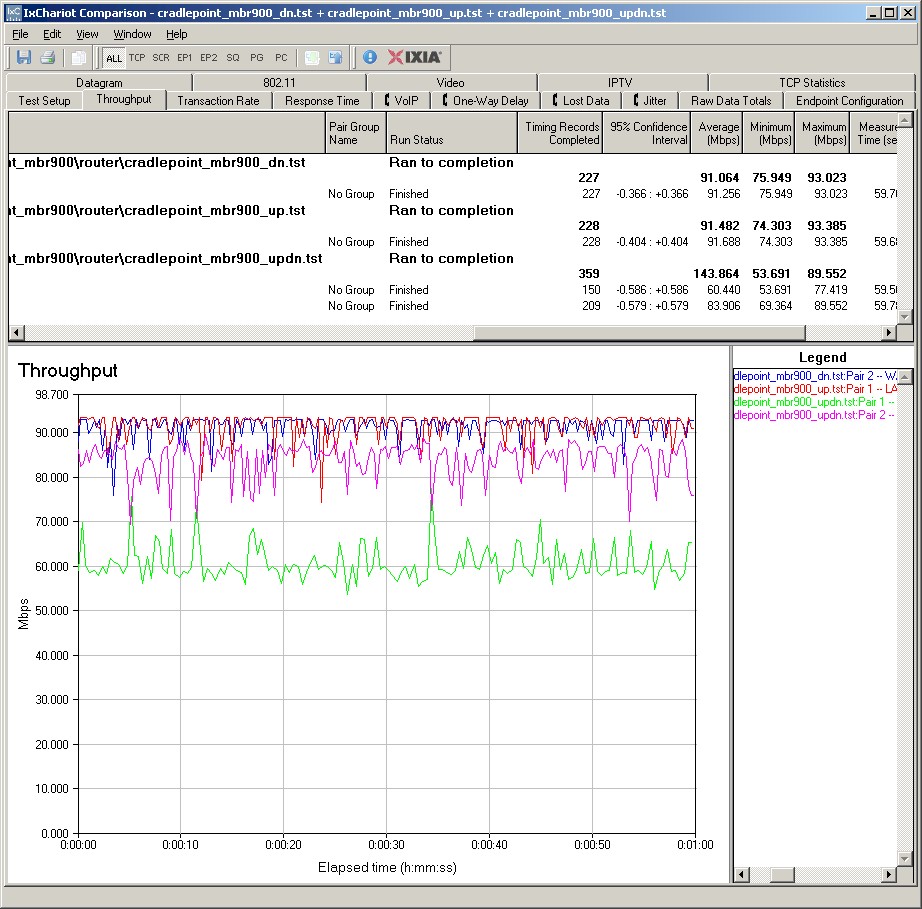This screenshot has height=909, width=922.
Task: Click the results table horizontal scrollbar thumb
Action: click(639, 333)
